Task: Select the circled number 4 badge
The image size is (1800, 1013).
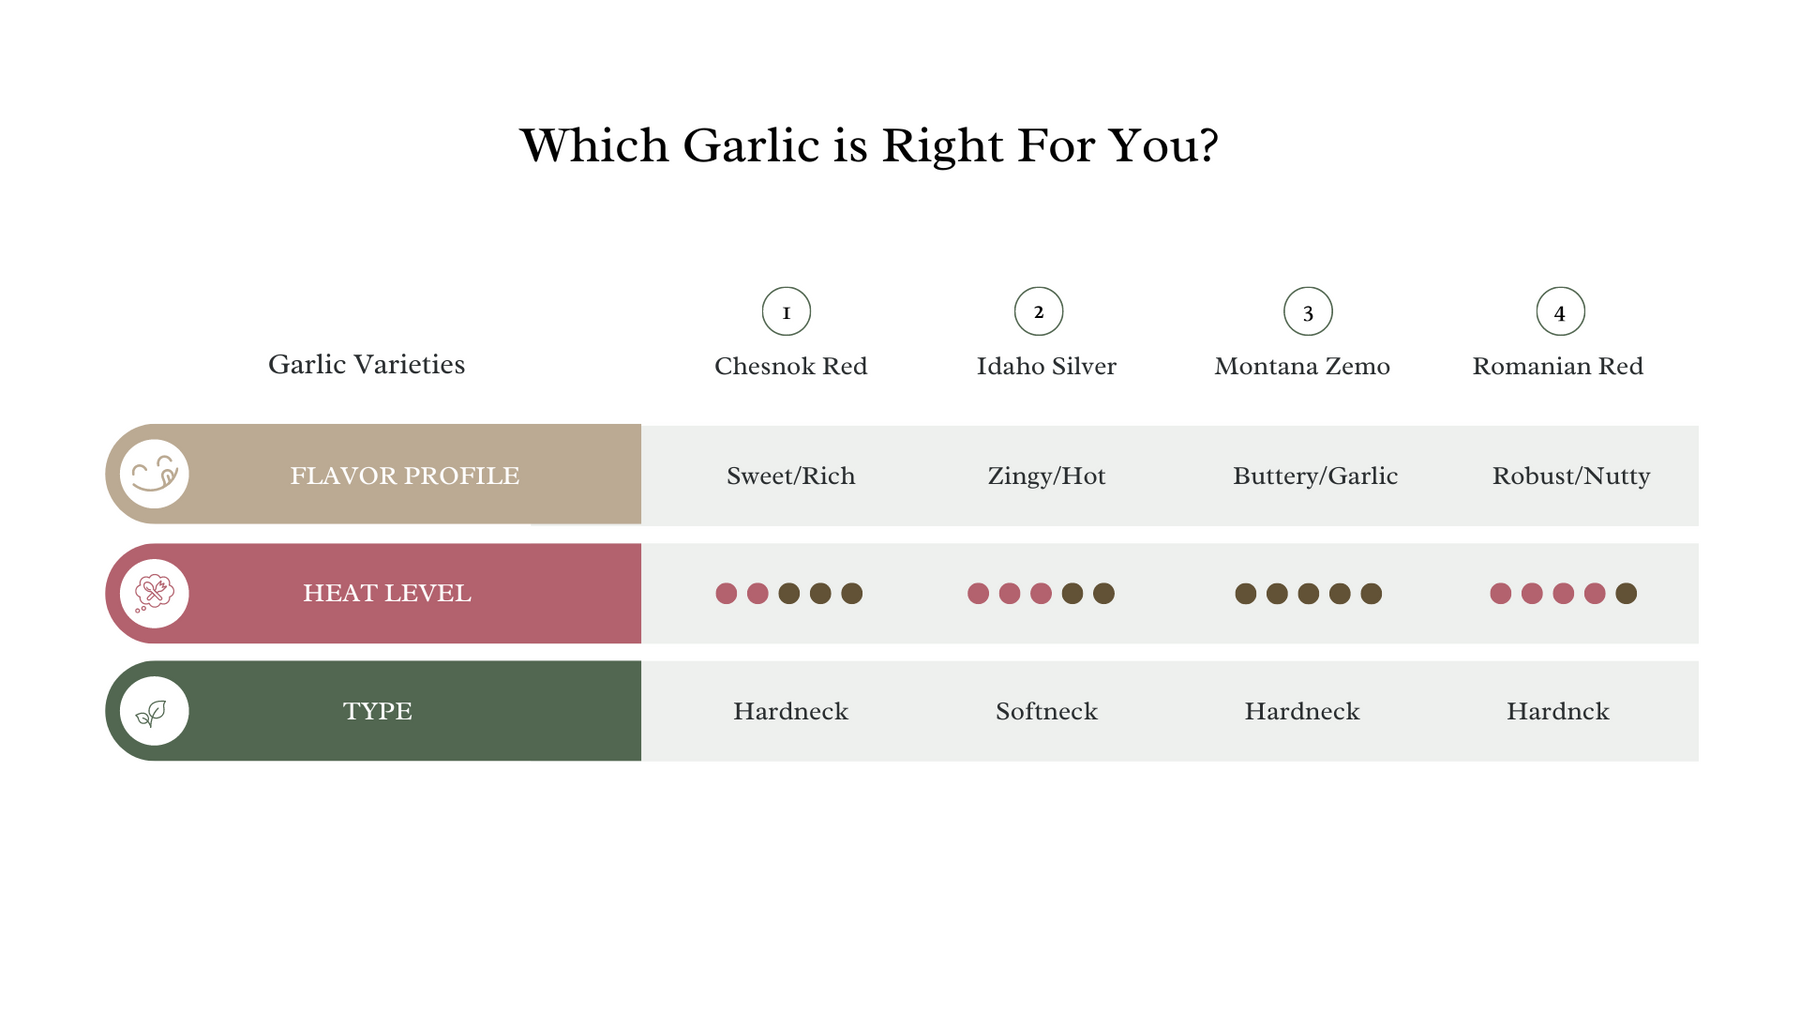Action: 1559,312
